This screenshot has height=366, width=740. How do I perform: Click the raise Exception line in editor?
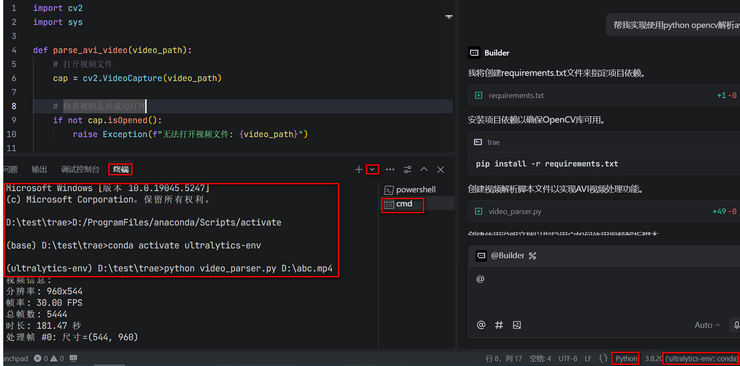pos(190,134)
